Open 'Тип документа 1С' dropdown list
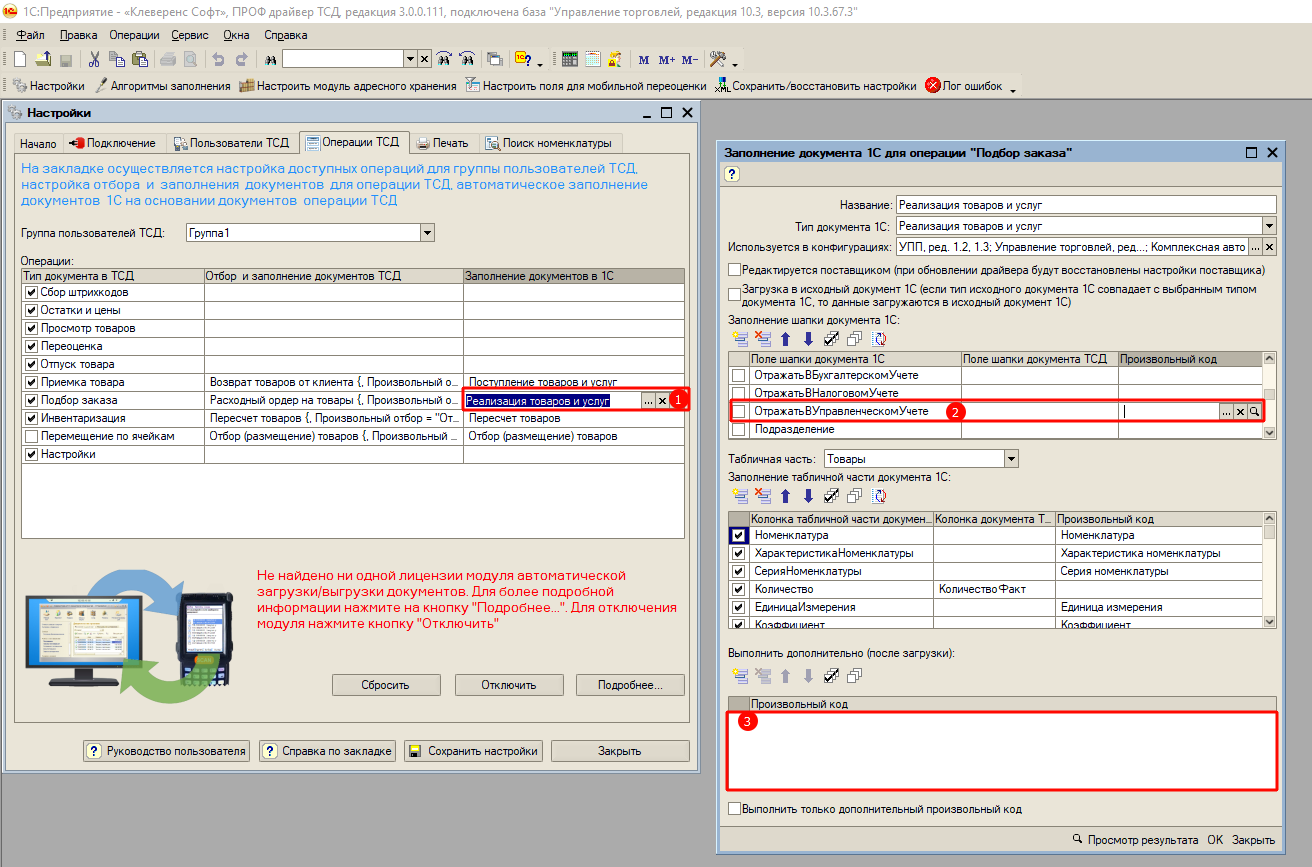This screenshot has width=1312, height=867. 1269,226
